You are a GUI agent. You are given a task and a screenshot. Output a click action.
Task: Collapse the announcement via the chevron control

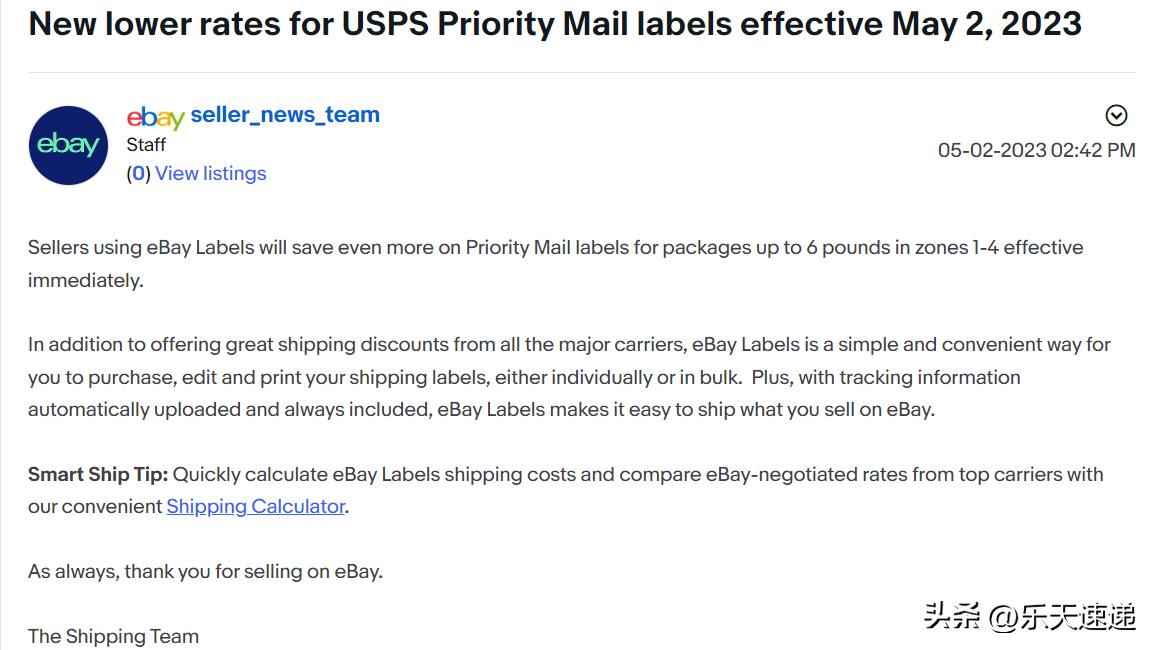[x=1116, y=115]
